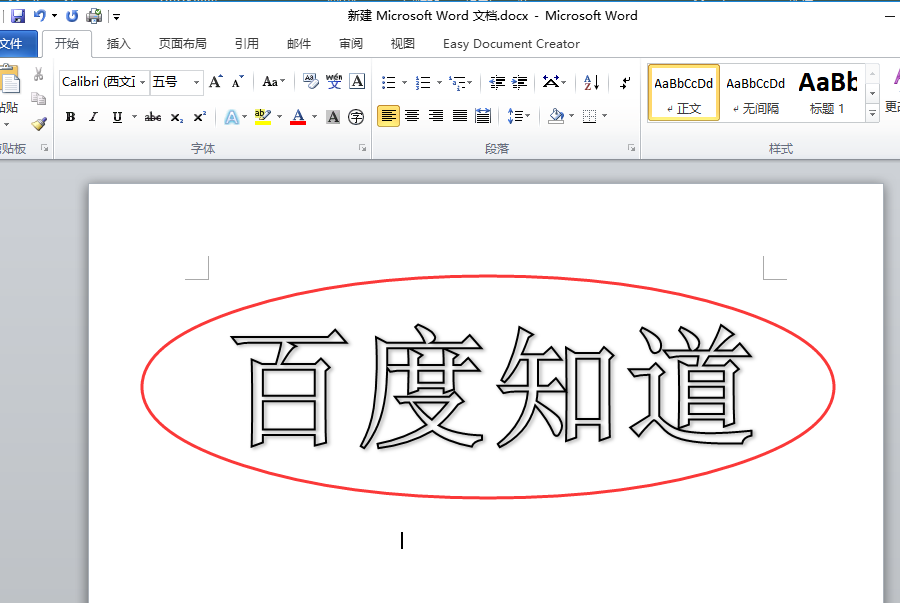Apply the red font color
900x603 pixels.
pyautogui.click(x=298, y=117)
